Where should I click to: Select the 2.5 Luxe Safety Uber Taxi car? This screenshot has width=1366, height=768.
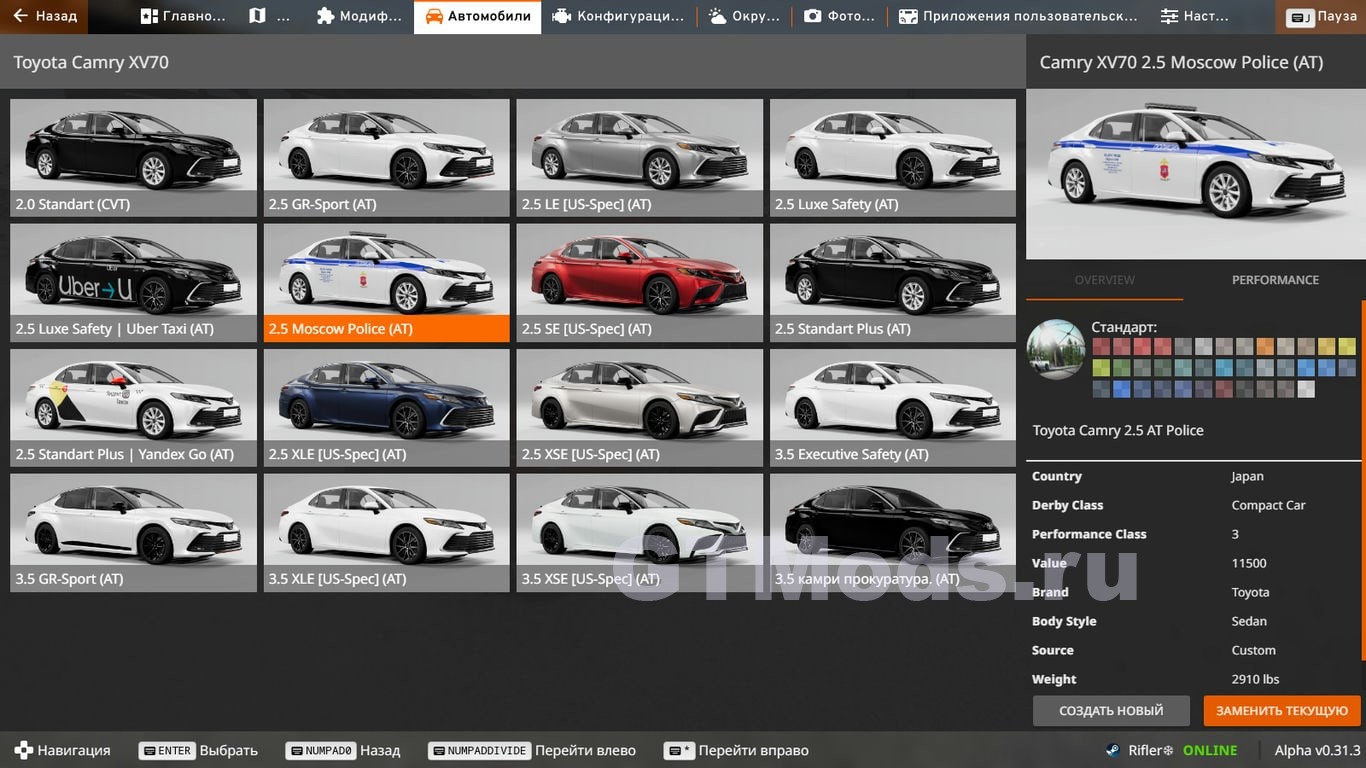click(x=133, y=282)
